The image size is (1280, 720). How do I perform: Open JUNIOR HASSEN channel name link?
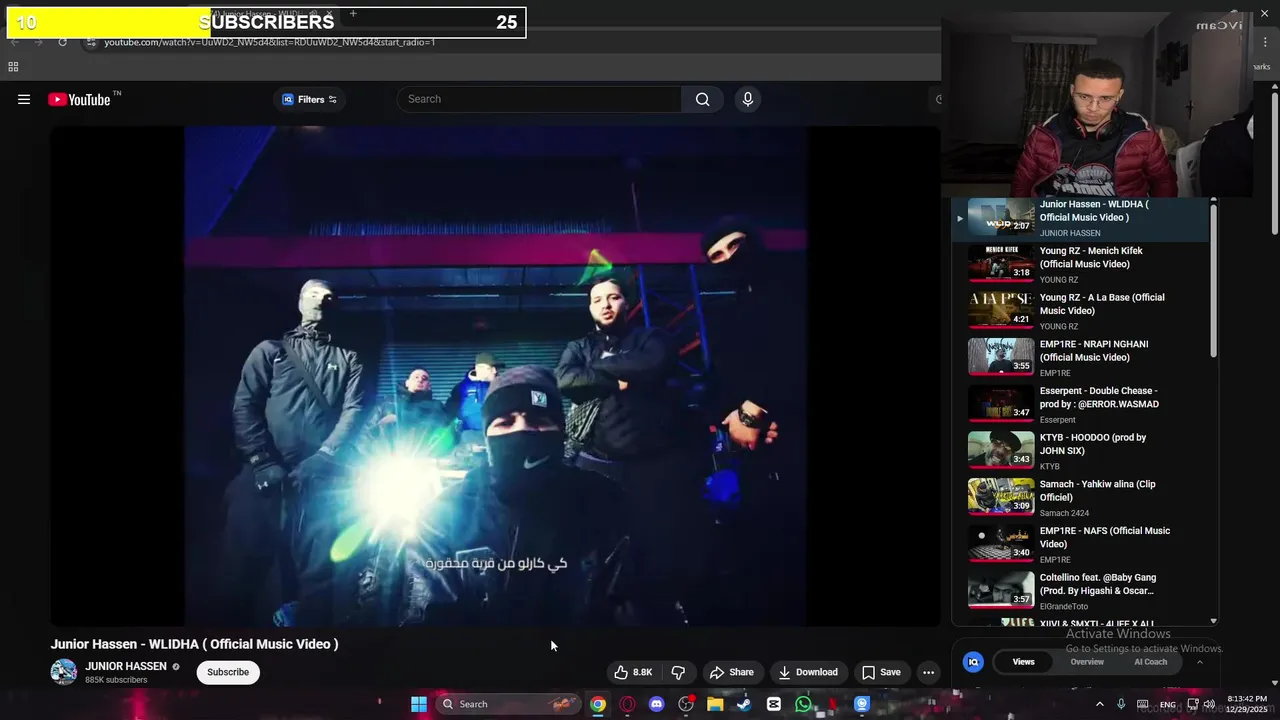tap(126, 666)
